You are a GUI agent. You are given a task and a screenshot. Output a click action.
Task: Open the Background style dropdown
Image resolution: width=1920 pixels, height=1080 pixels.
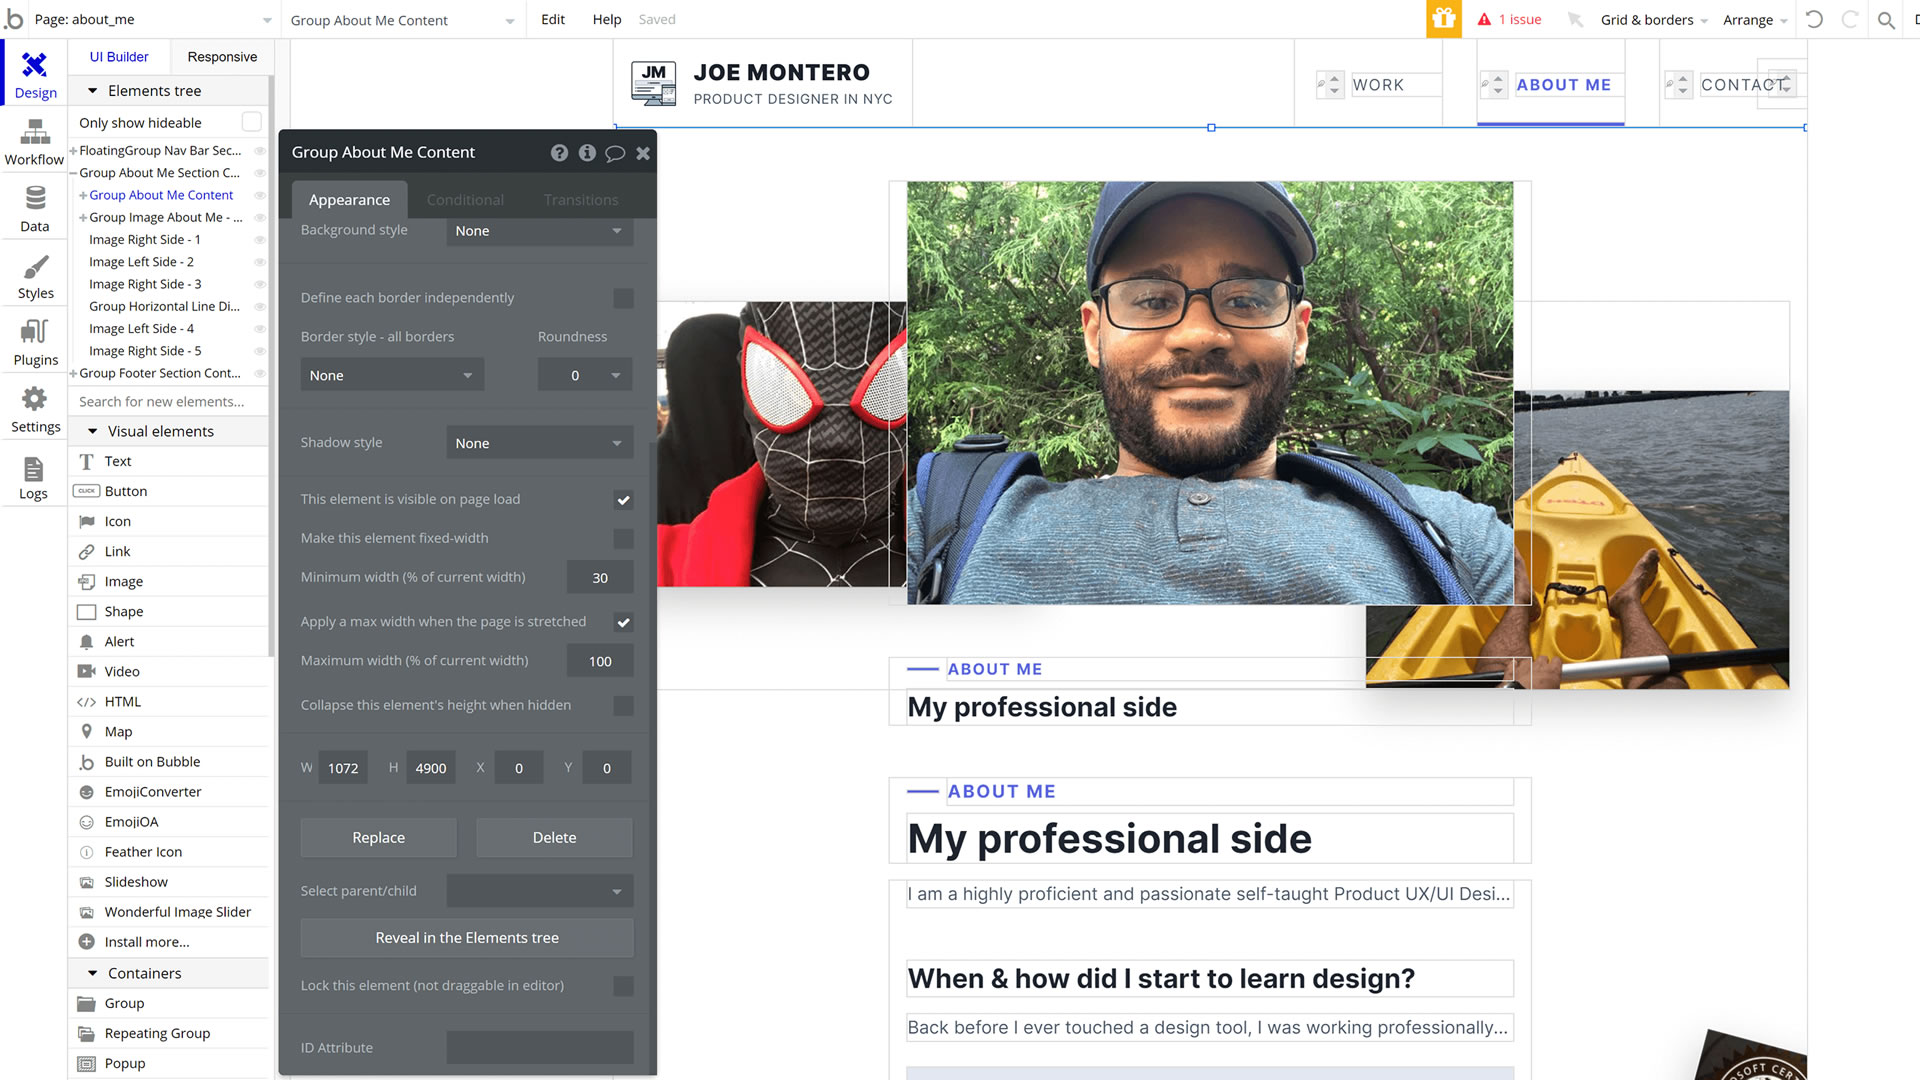539,231
